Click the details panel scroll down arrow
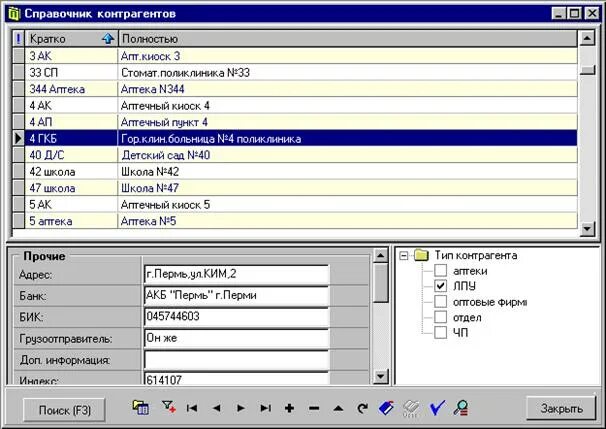606x429 pixels. click(381, 376)
